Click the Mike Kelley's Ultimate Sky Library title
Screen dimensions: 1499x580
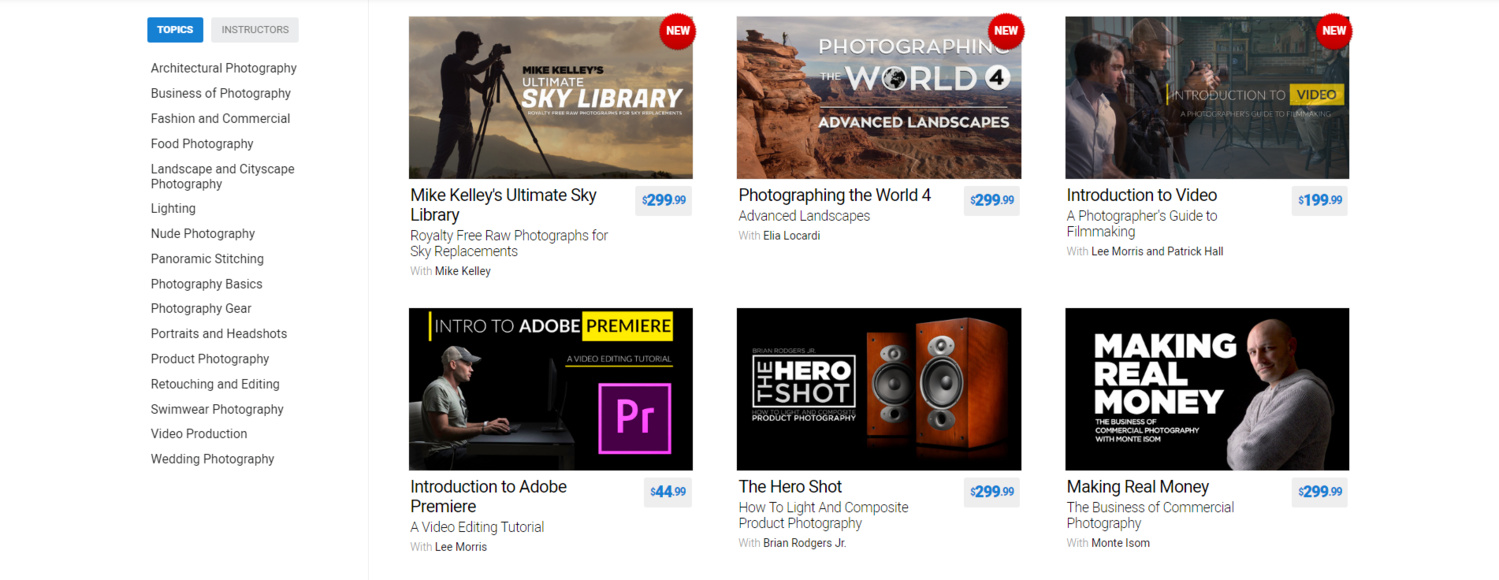[503, 205]
